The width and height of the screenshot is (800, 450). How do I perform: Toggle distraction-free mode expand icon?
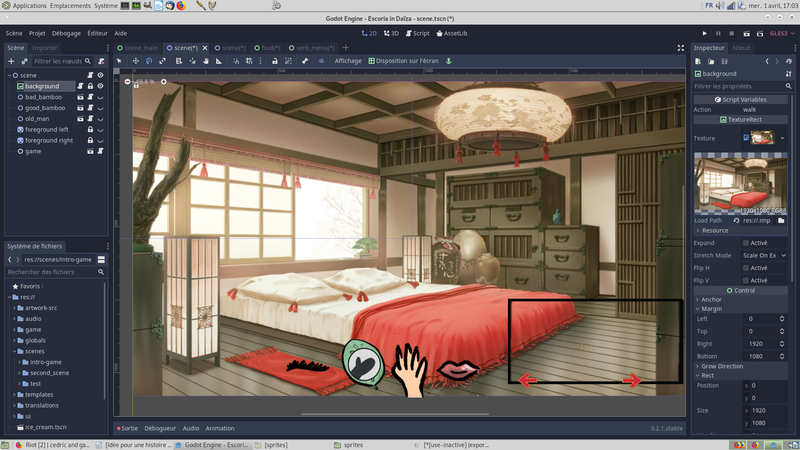681,48
